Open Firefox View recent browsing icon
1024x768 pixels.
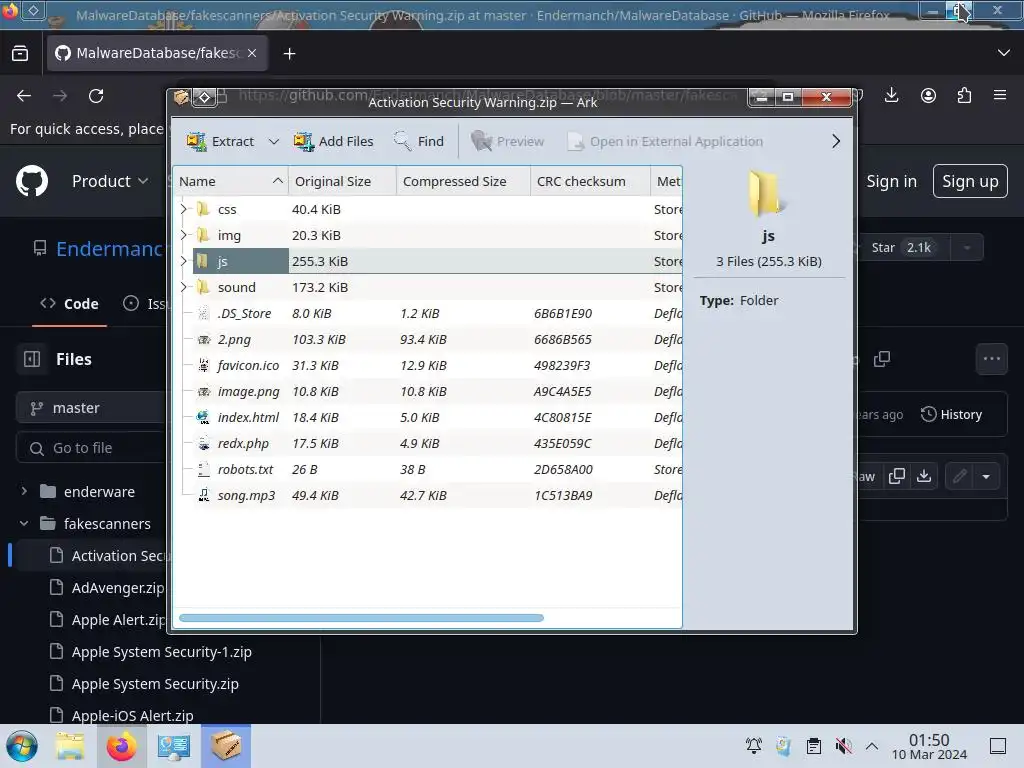[20, 53]
